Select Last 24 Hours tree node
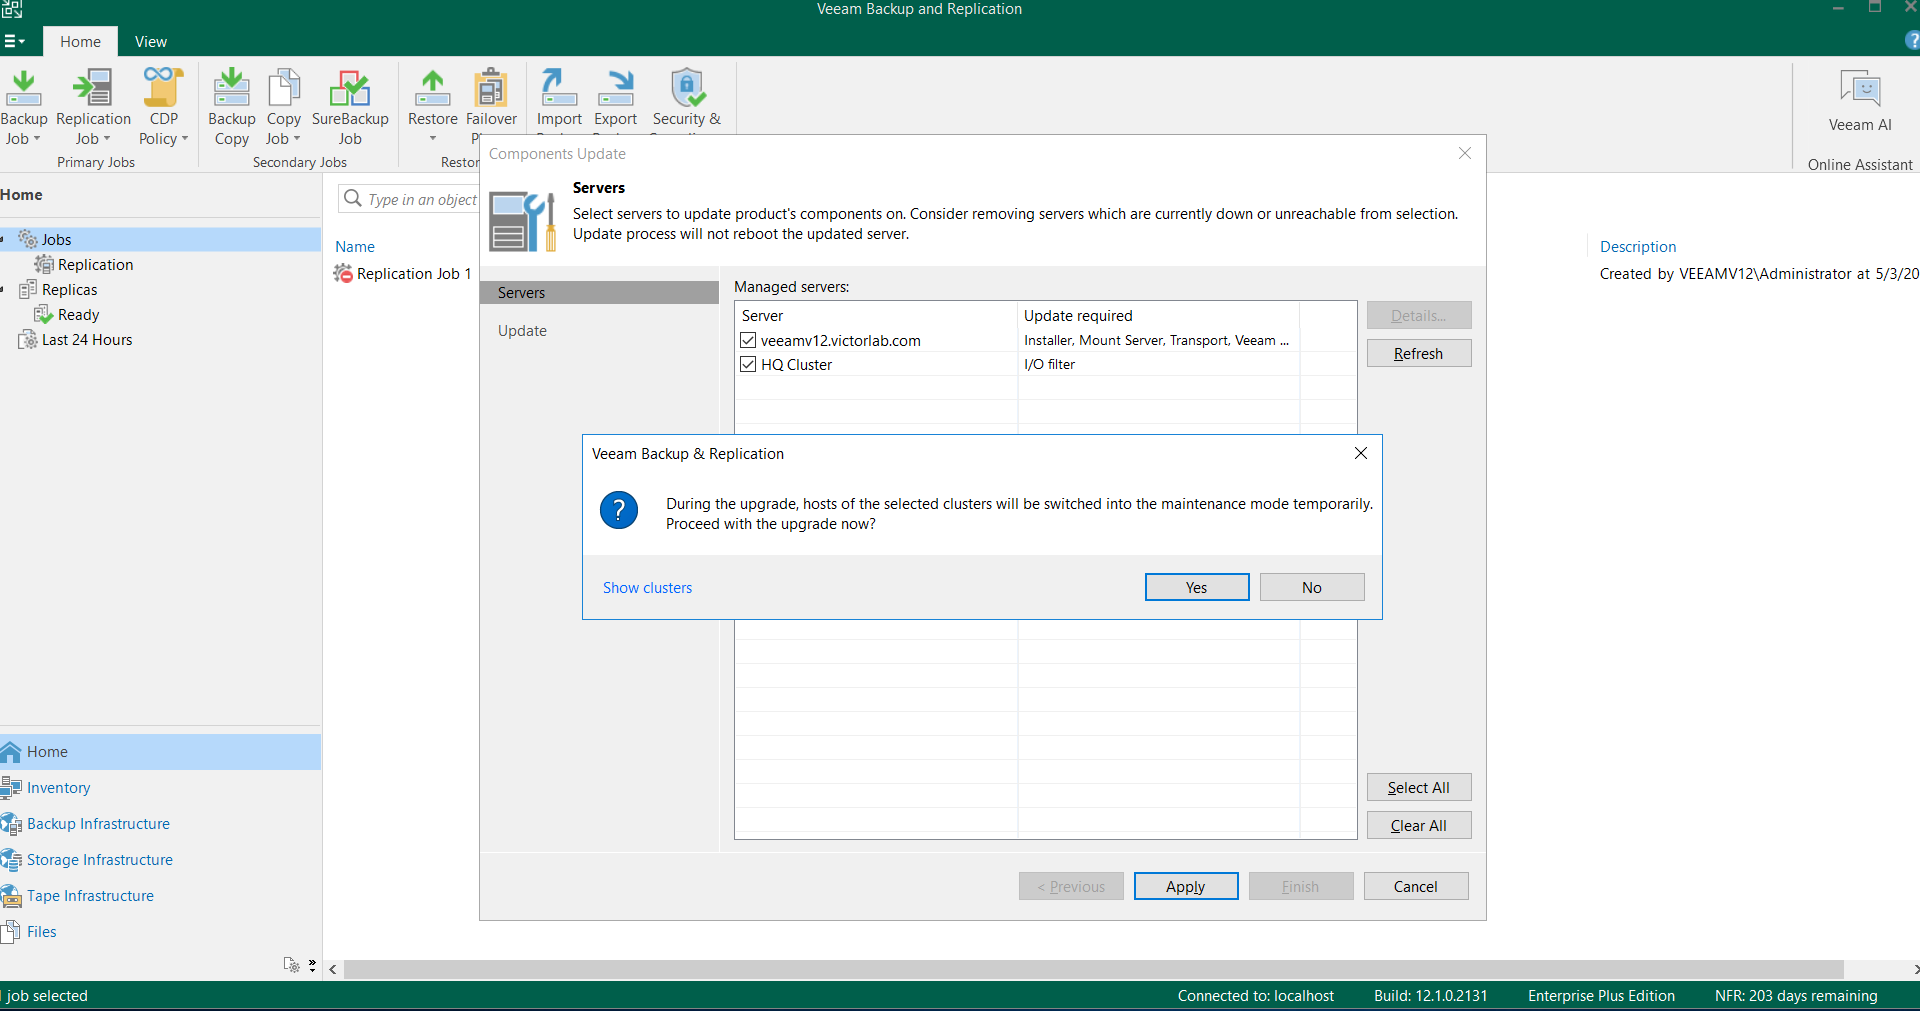 click(x=86, y=340)
